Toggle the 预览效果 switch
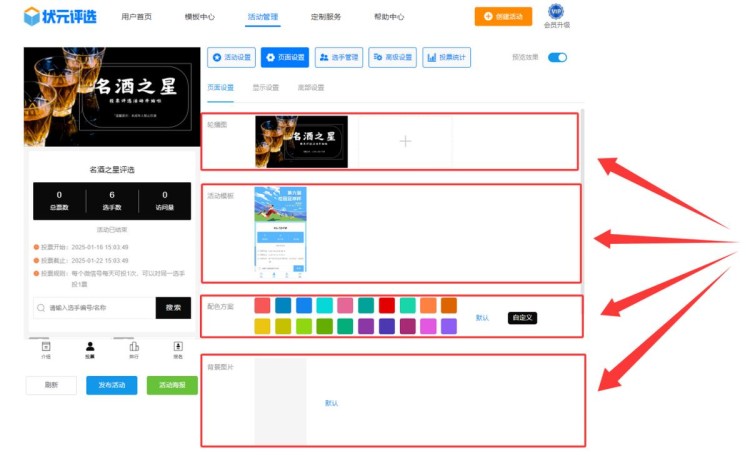750x456 pixels. coord(557,57)
